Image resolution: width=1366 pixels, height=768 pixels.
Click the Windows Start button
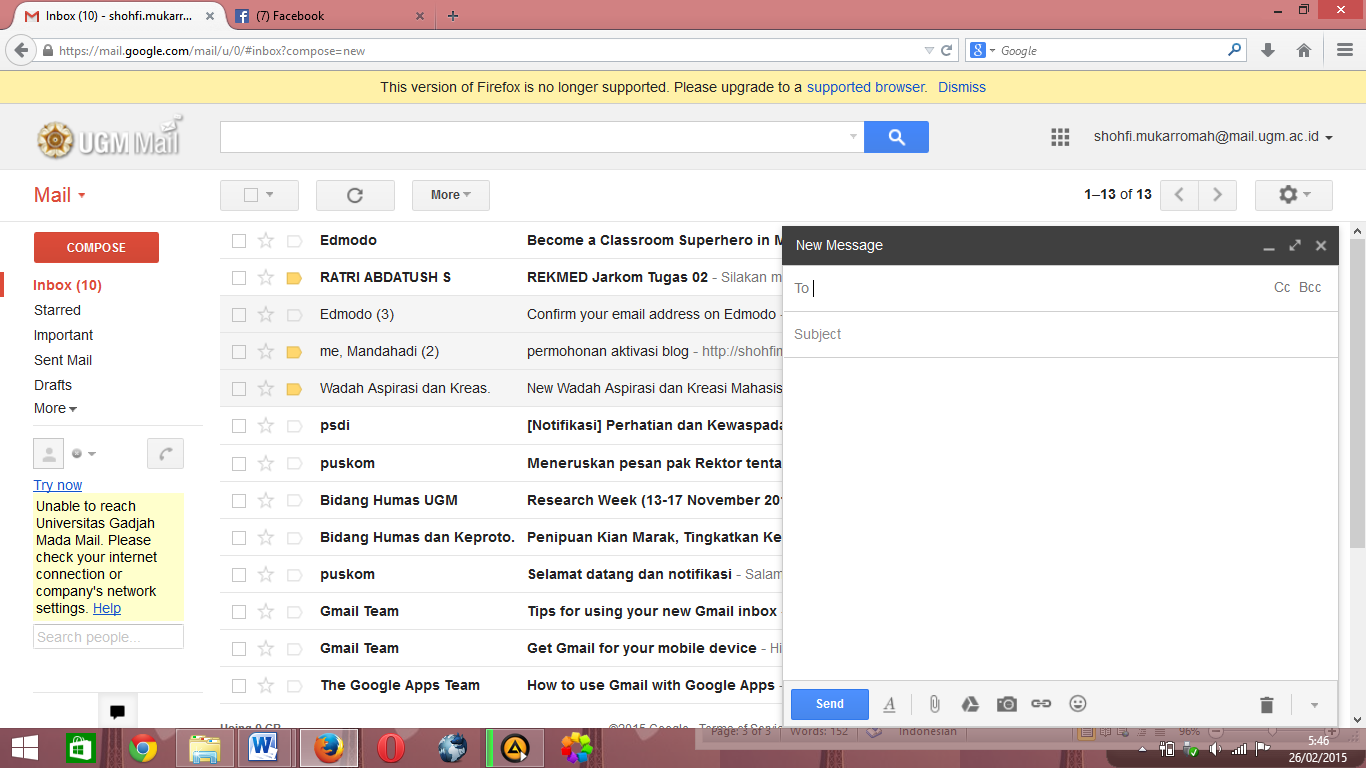(25, 748)
